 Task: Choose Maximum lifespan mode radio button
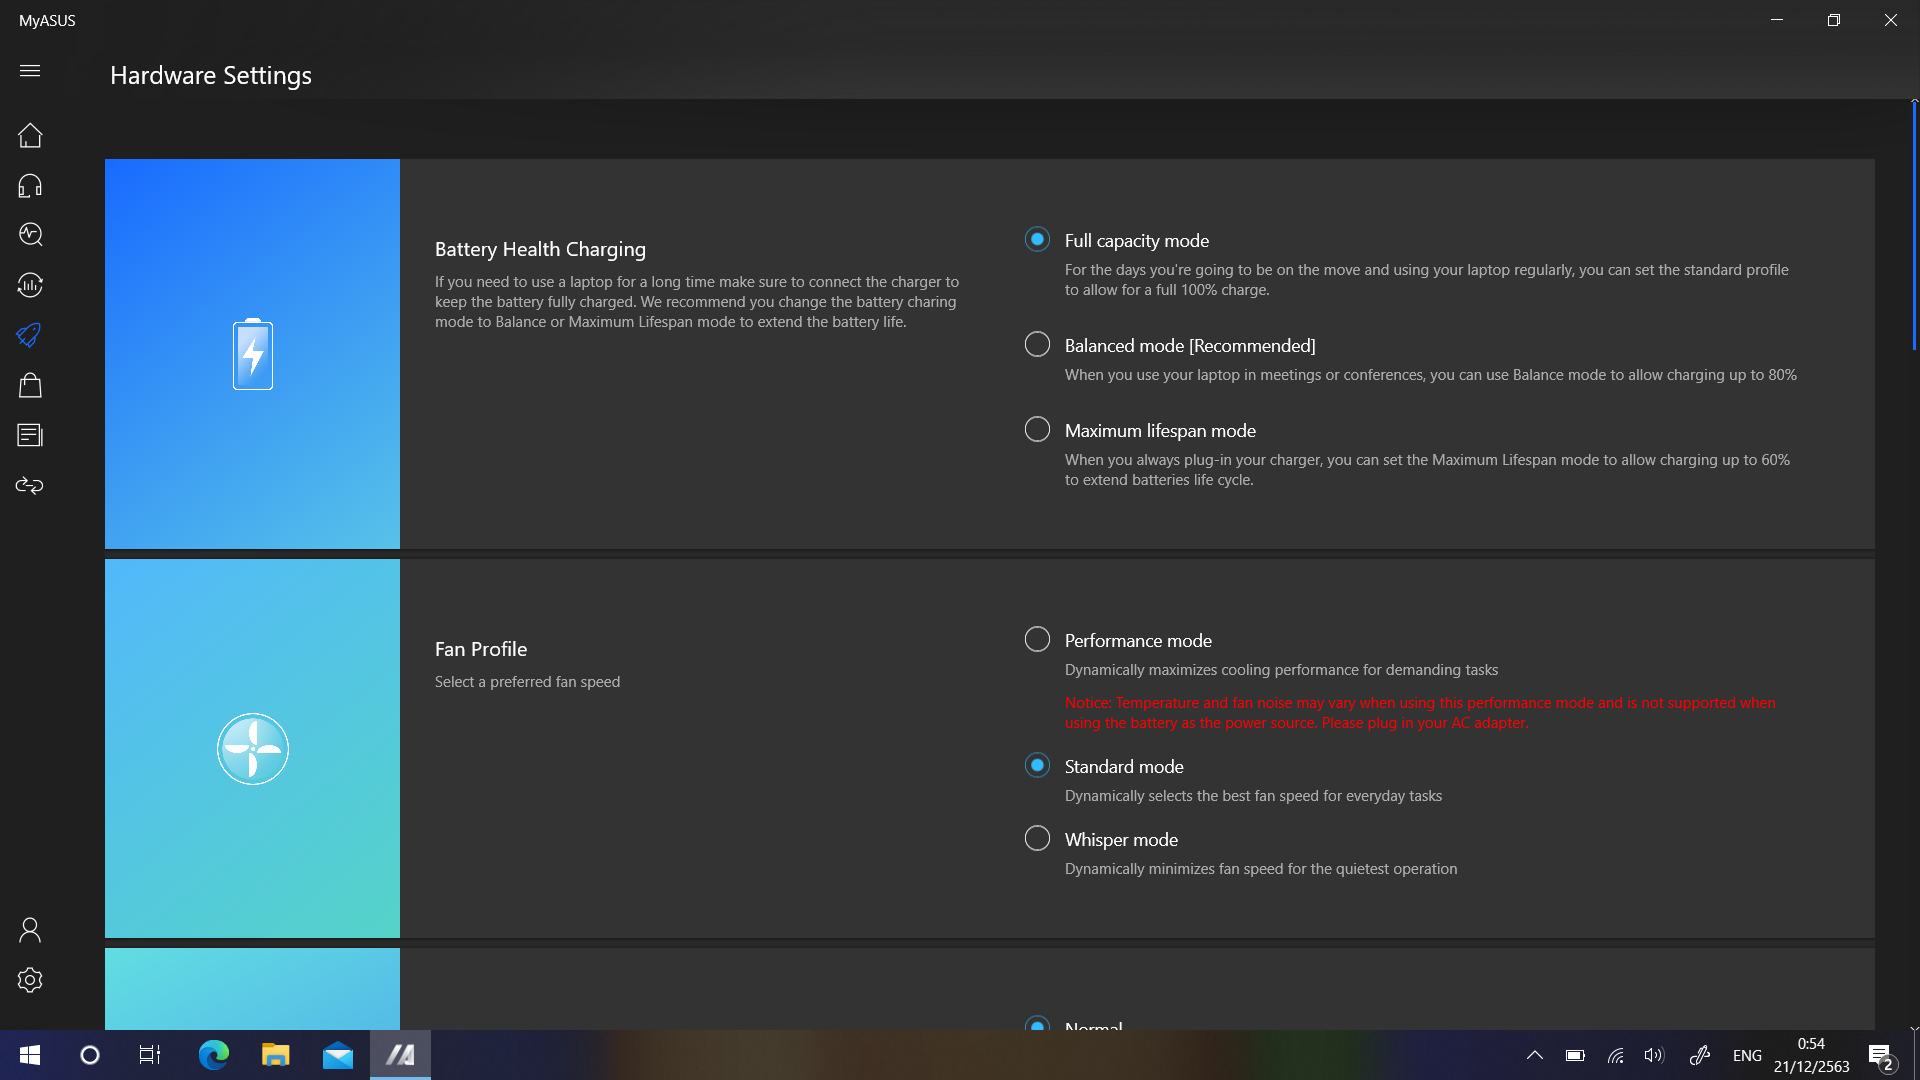(x=1037, y=429)
